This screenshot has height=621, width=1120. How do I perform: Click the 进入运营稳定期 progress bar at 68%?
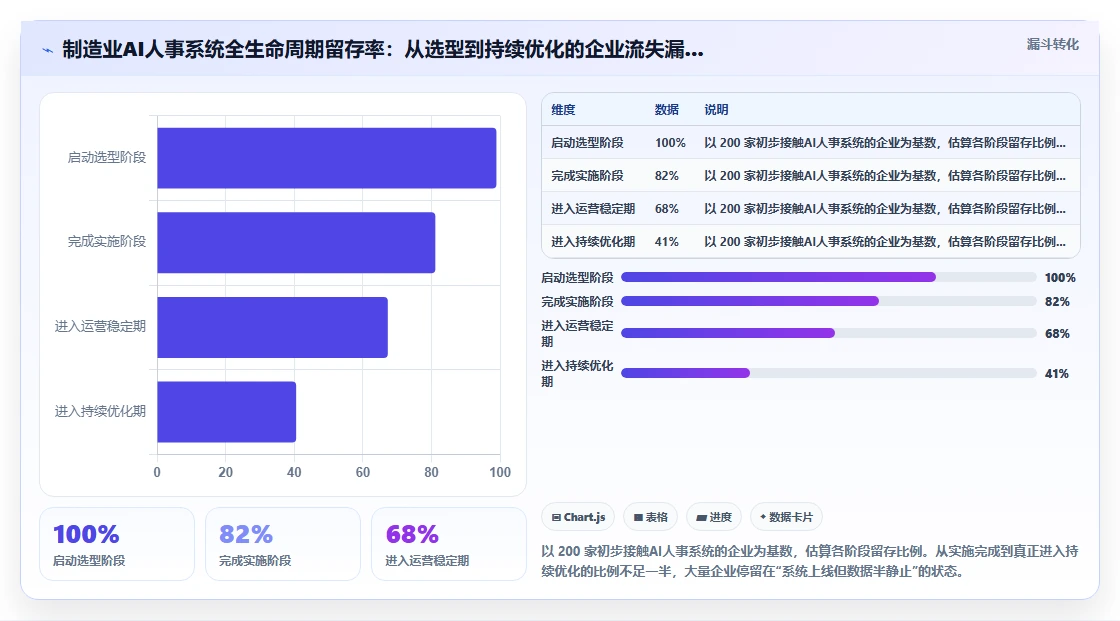click(x=829, y=333)
